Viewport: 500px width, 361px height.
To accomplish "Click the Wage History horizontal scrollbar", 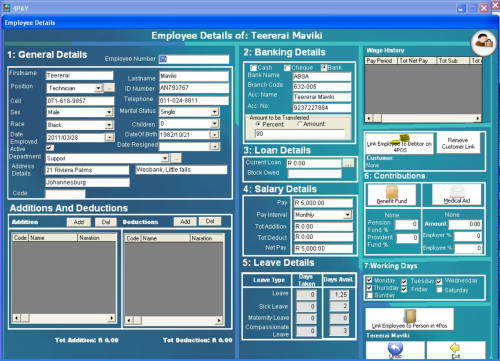I will [423, 118].
